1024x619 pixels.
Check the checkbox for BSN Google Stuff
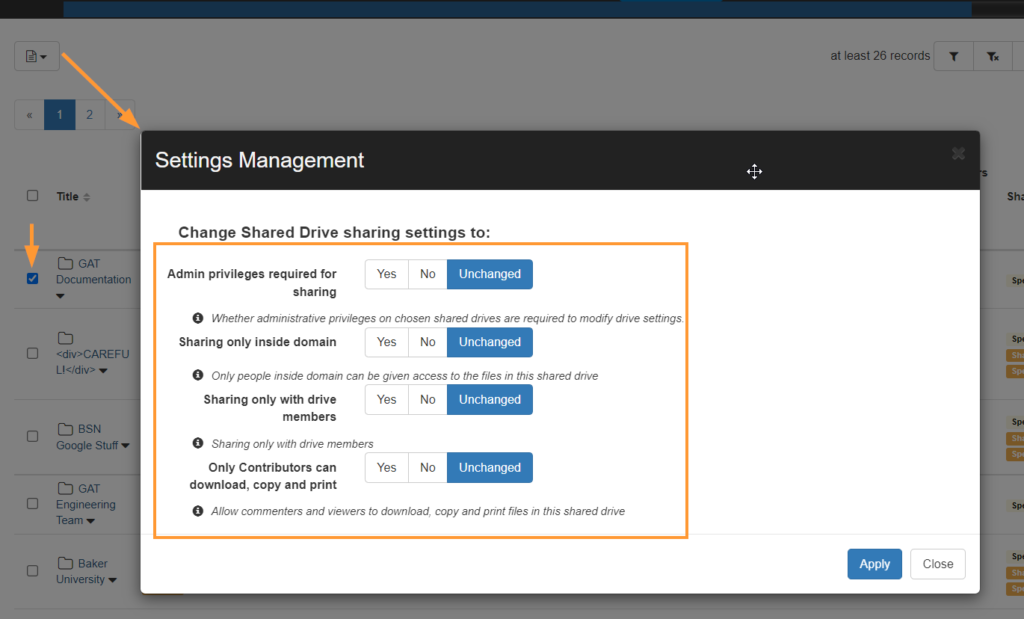click(x=31, y=436)
